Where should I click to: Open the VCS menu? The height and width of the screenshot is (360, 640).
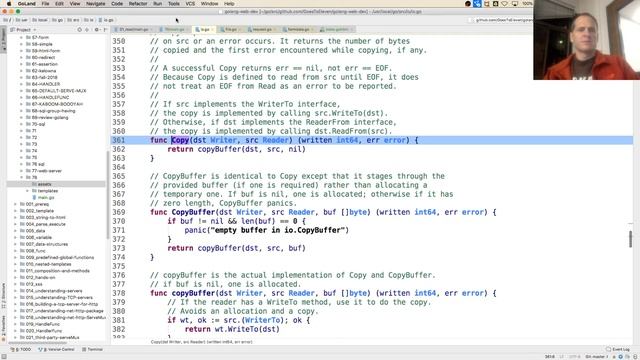[190, 4]
